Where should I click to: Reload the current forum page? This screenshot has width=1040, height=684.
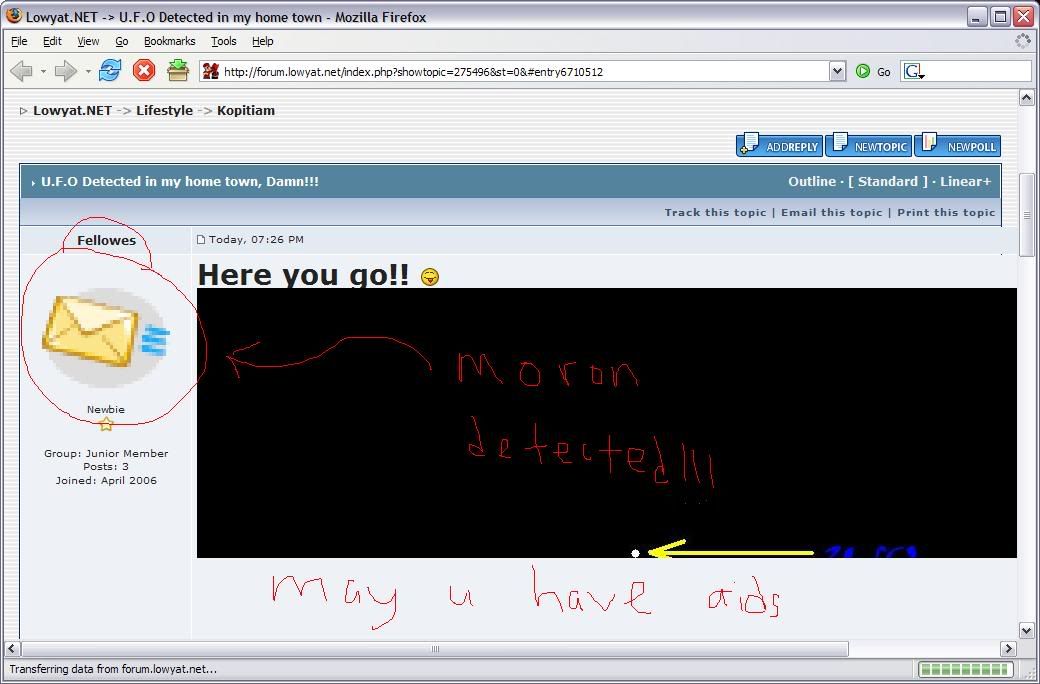pyautogui.click(x=110, y=70)
